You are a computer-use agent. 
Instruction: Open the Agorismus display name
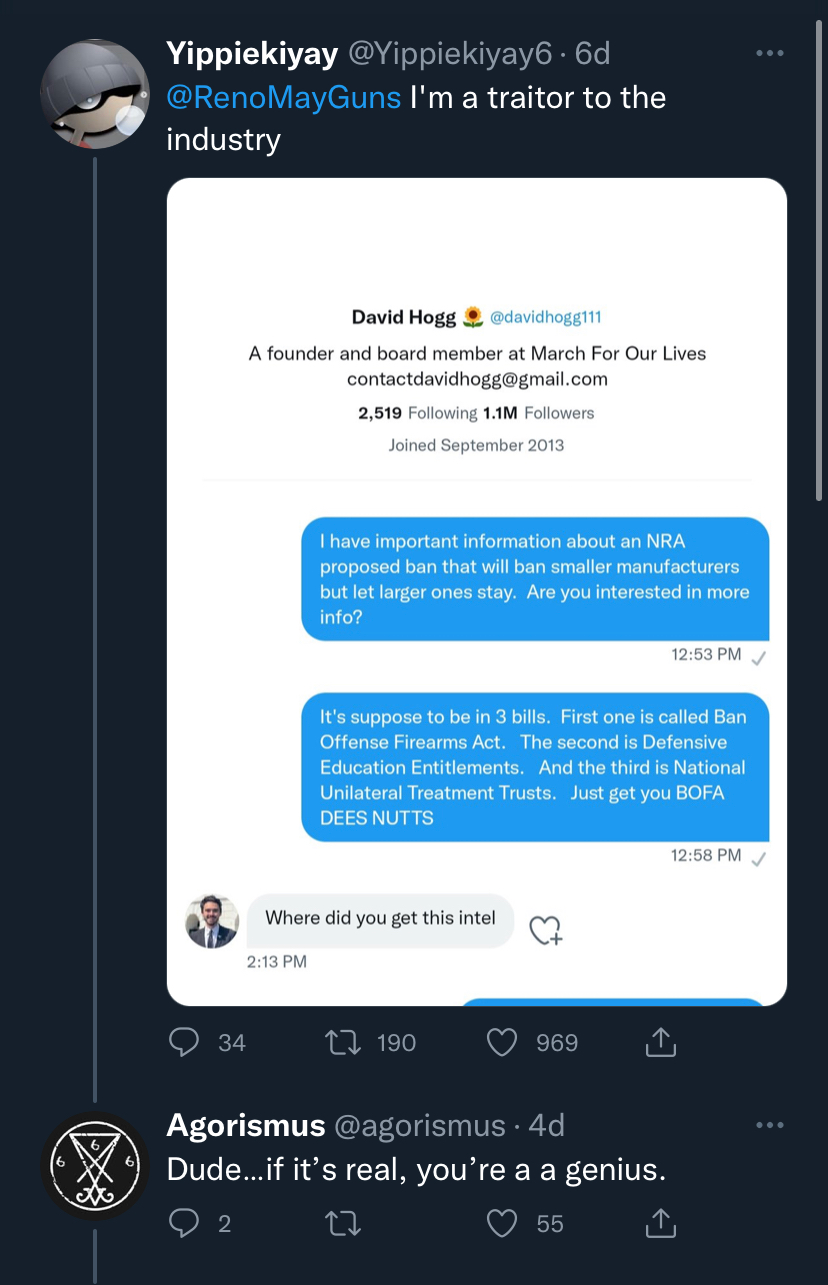point(246,1125)
